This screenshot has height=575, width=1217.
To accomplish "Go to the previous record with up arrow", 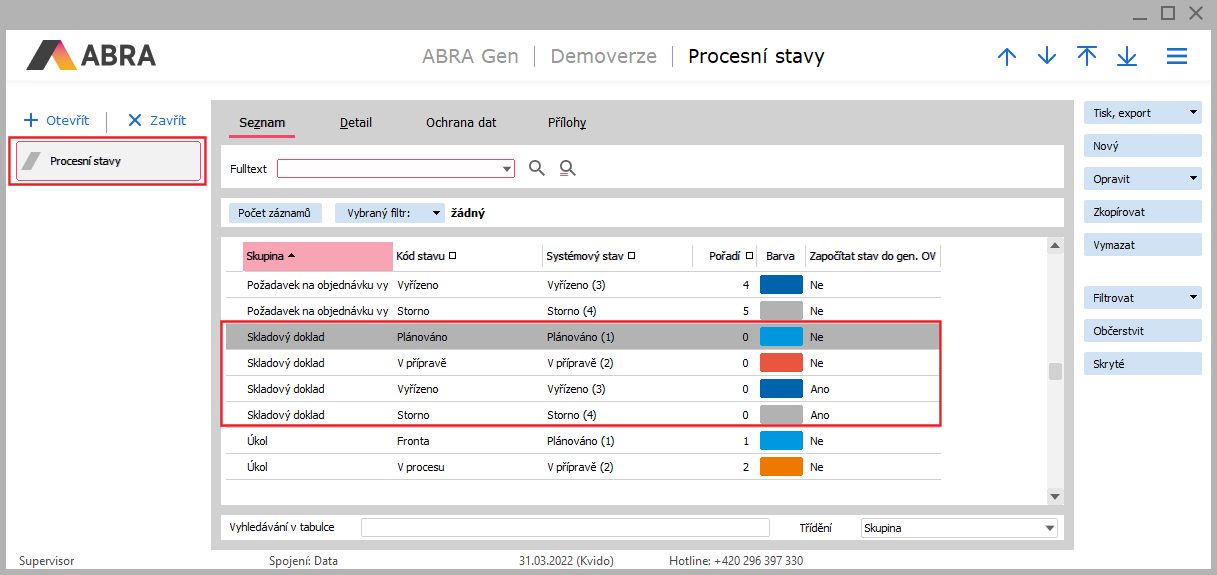I will coord(1007,57).
